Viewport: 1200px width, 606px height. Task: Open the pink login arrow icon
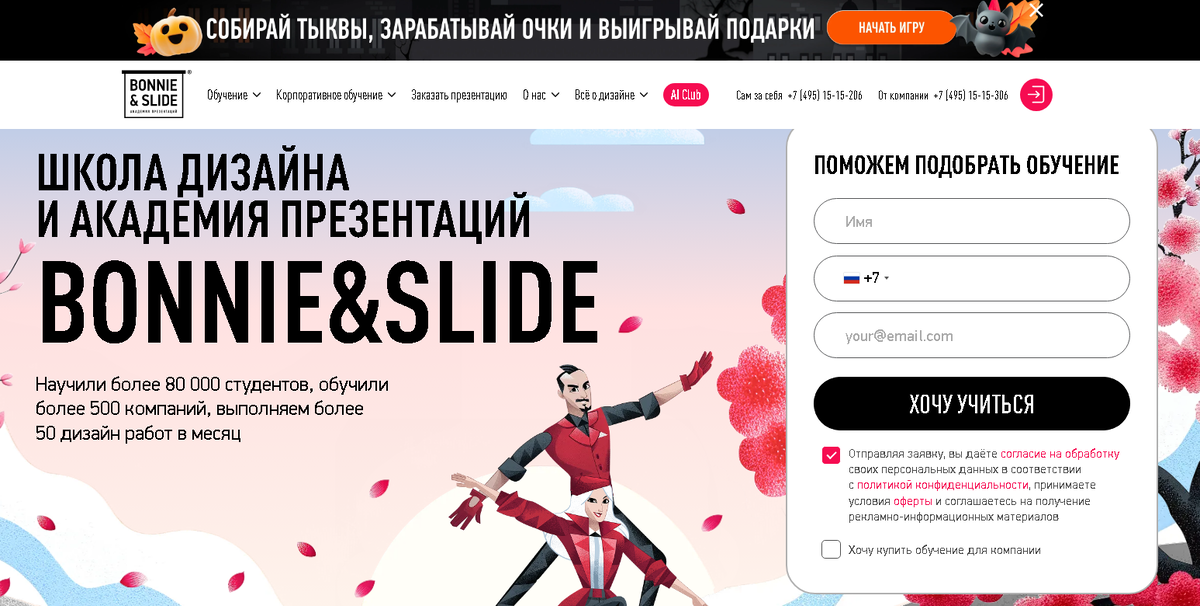tap(1036, 95)
